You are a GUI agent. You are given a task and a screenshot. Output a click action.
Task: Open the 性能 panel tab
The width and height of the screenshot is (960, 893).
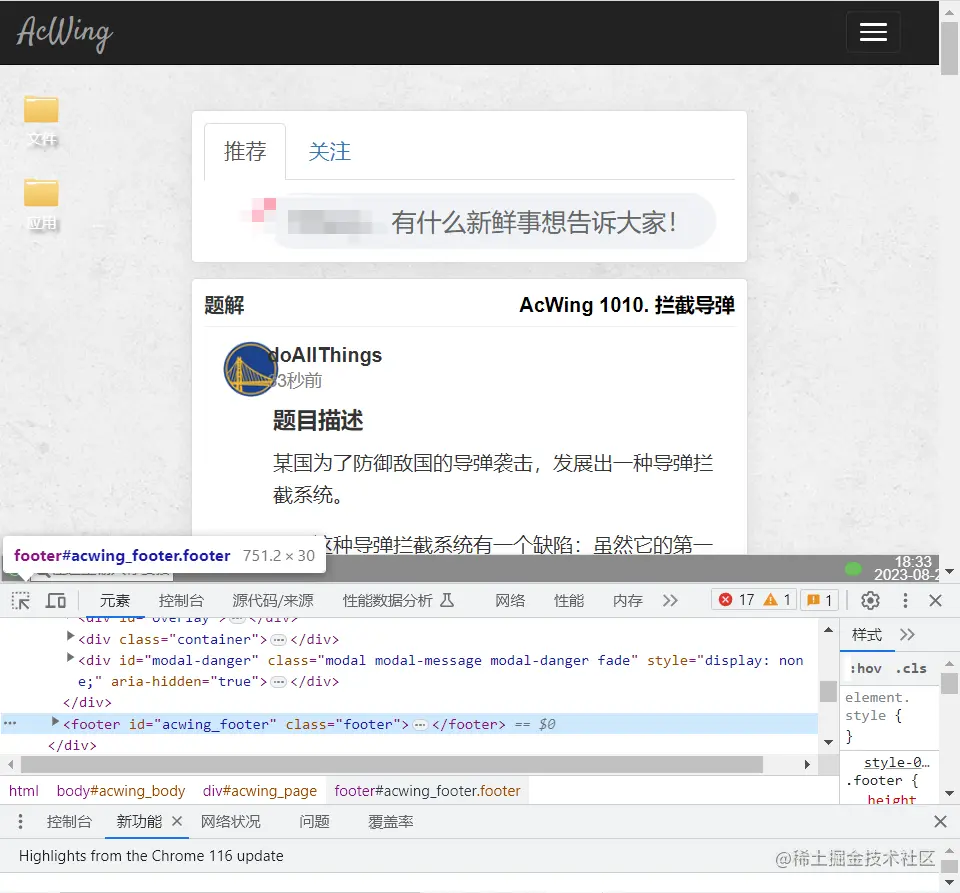[x=569, y=600]
